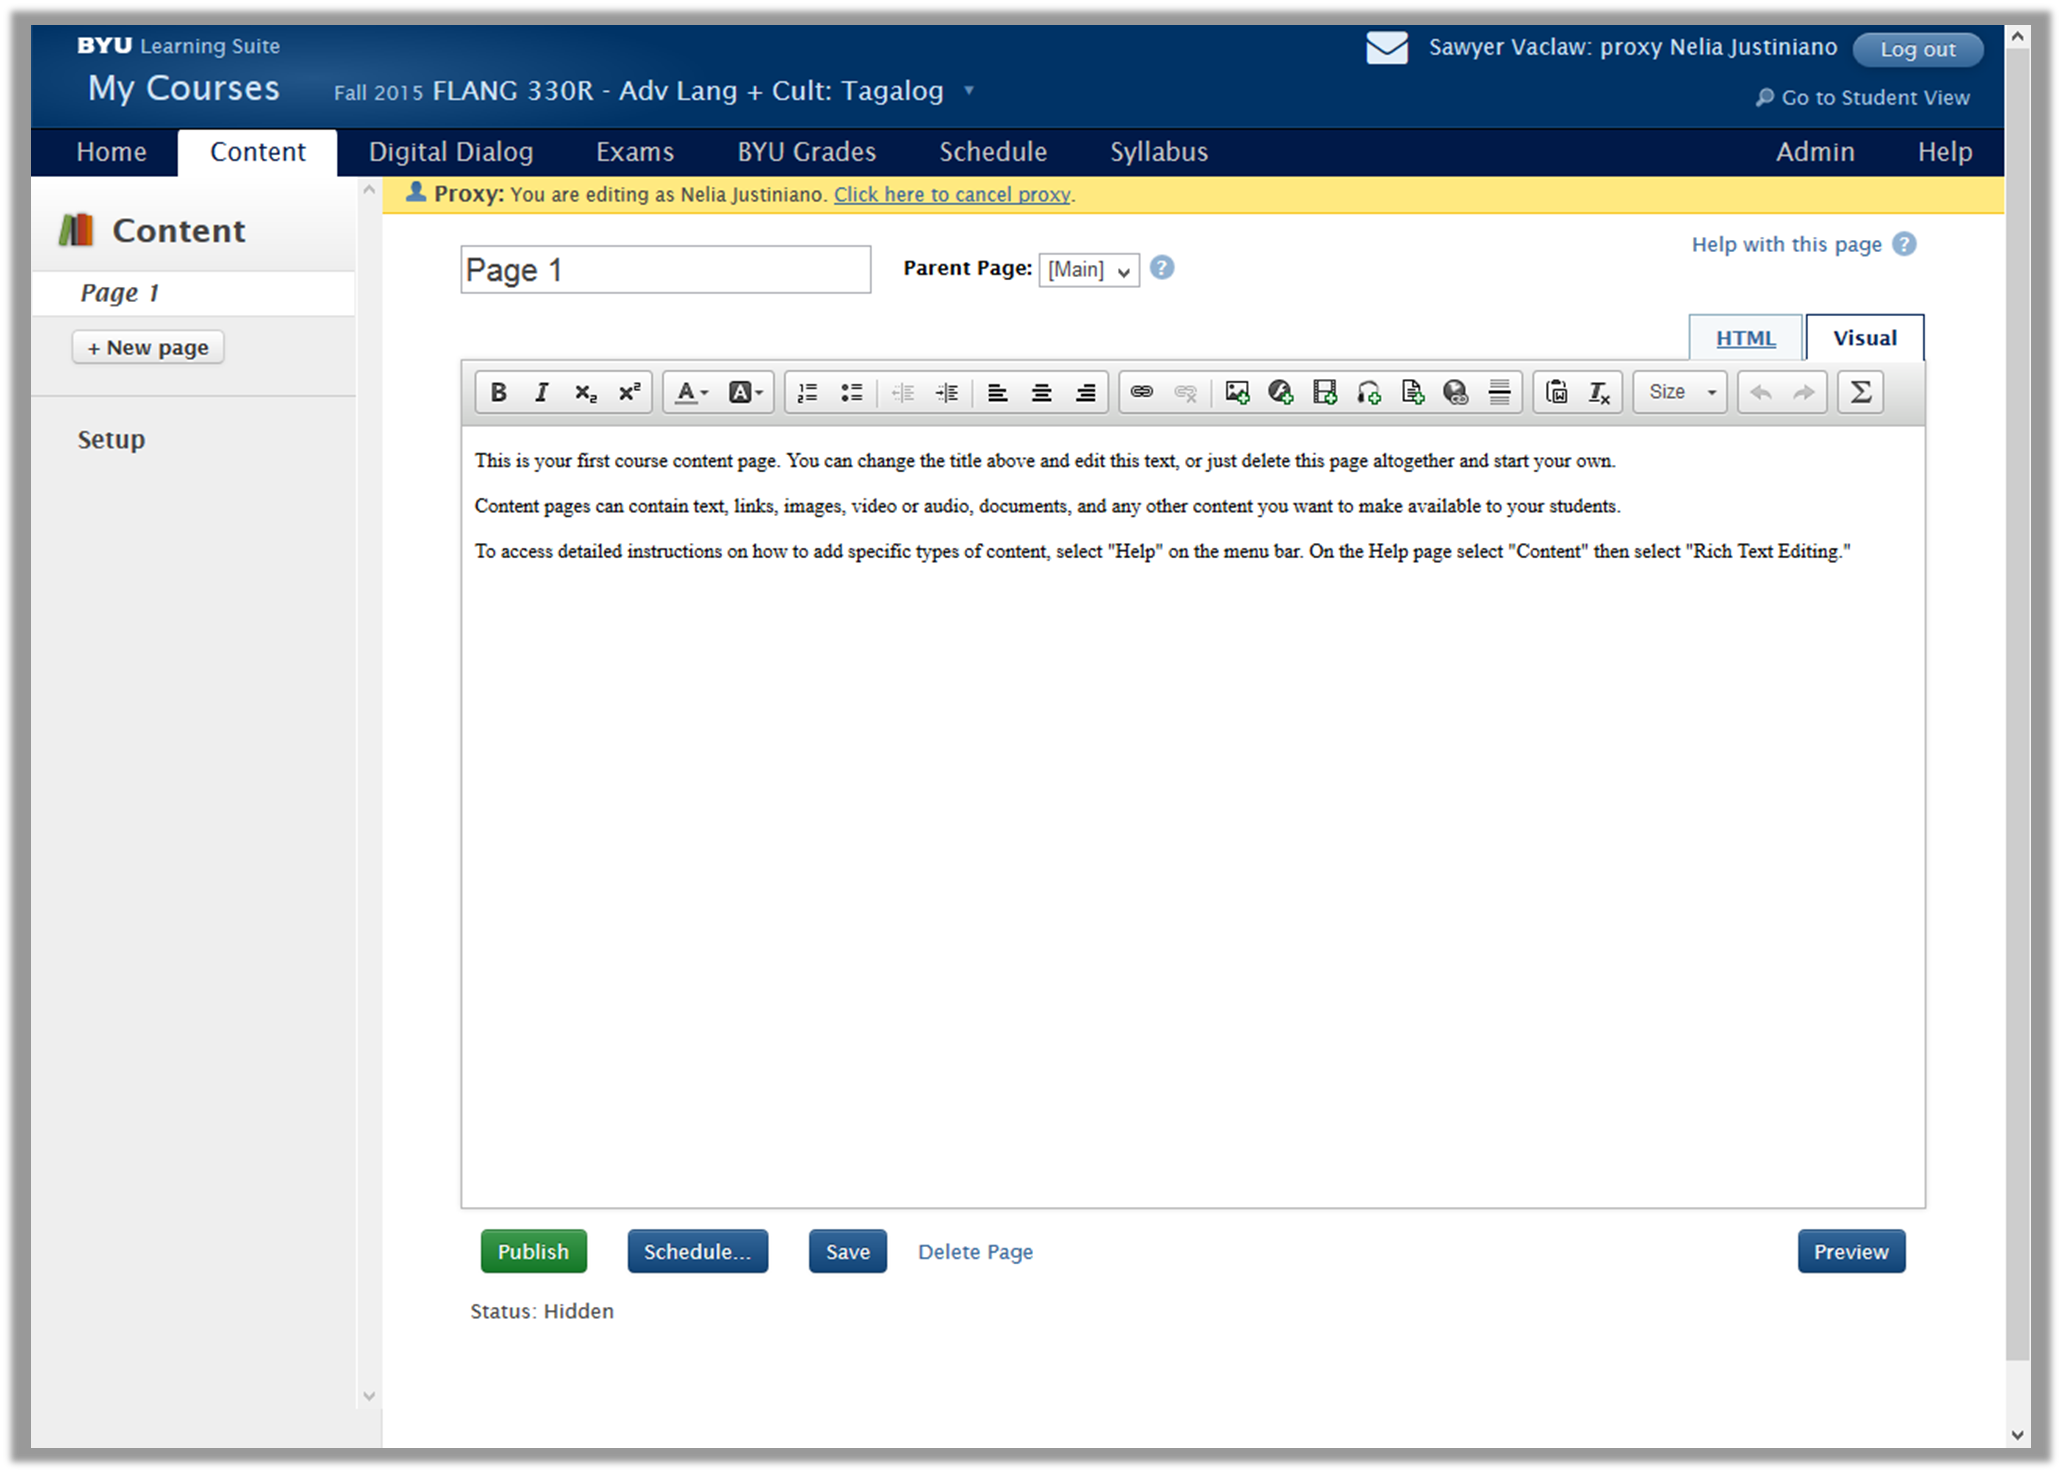Insert a horizontal line
This screenshot has height=1473, width=2062.
pos(1499,392)
